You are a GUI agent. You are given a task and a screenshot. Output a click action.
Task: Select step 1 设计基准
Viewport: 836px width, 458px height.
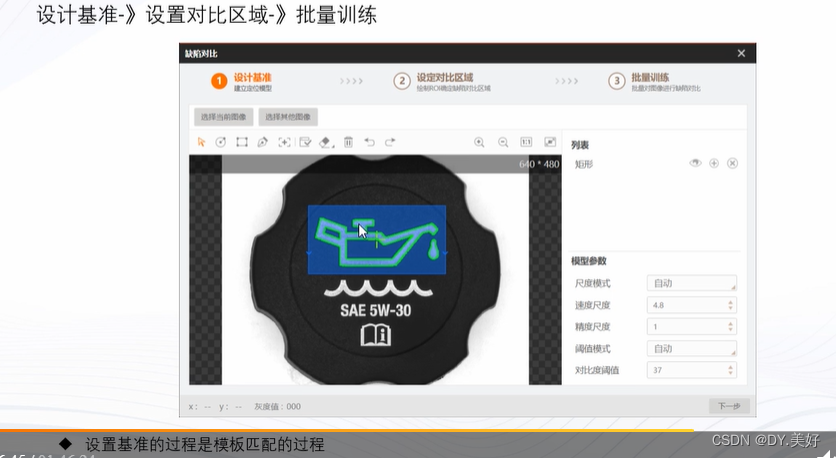tap(242, 81)
